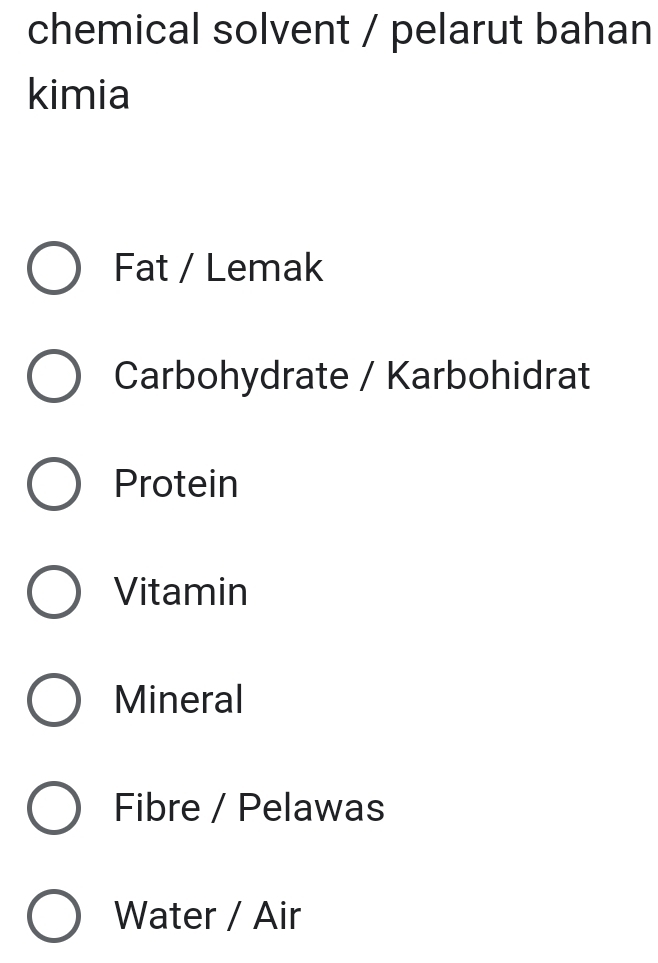Click the Water / Air answer label

click(204, 915)
